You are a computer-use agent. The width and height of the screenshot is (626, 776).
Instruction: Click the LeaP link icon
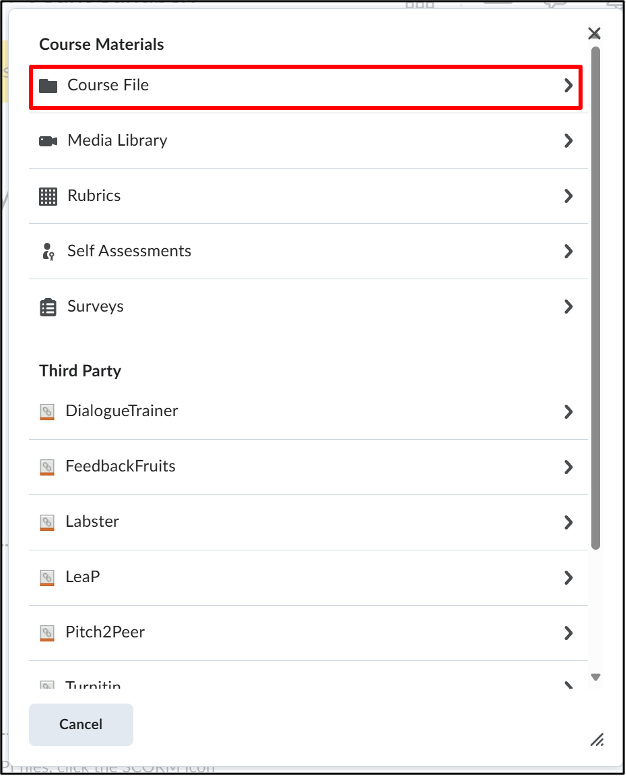click(x=47, y=578)
